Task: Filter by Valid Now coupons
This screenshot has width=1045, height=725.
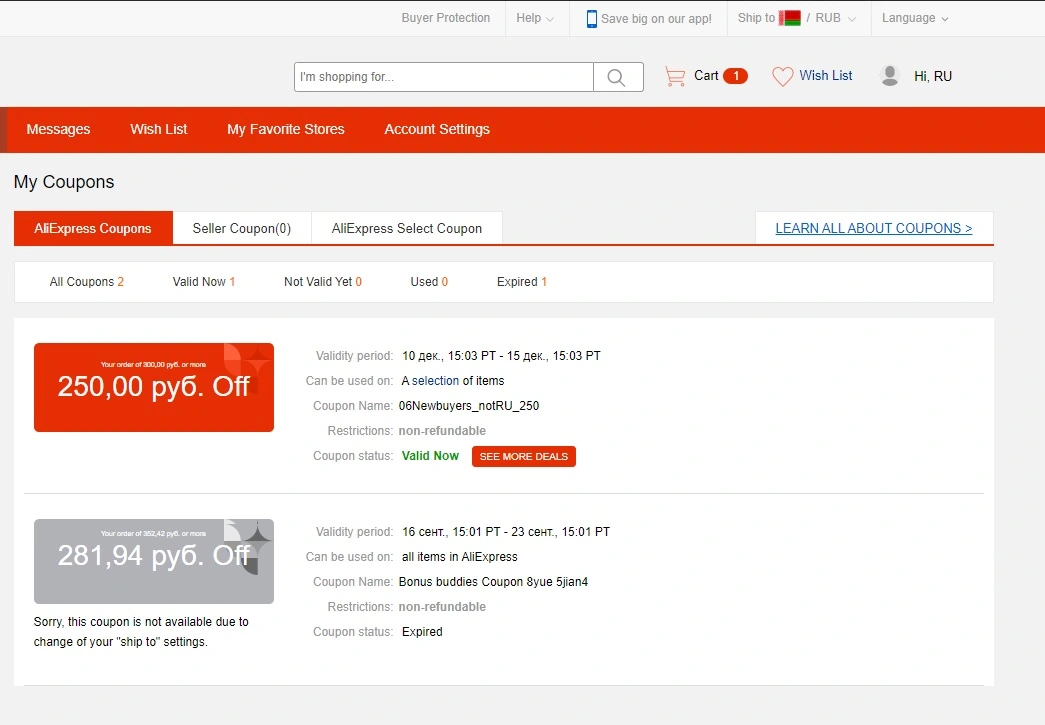Action: 204,282
